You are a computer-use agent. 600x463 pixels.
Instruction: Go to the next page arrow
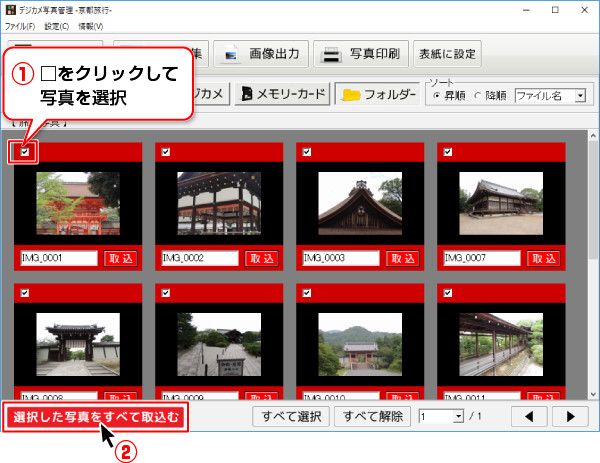570,416
